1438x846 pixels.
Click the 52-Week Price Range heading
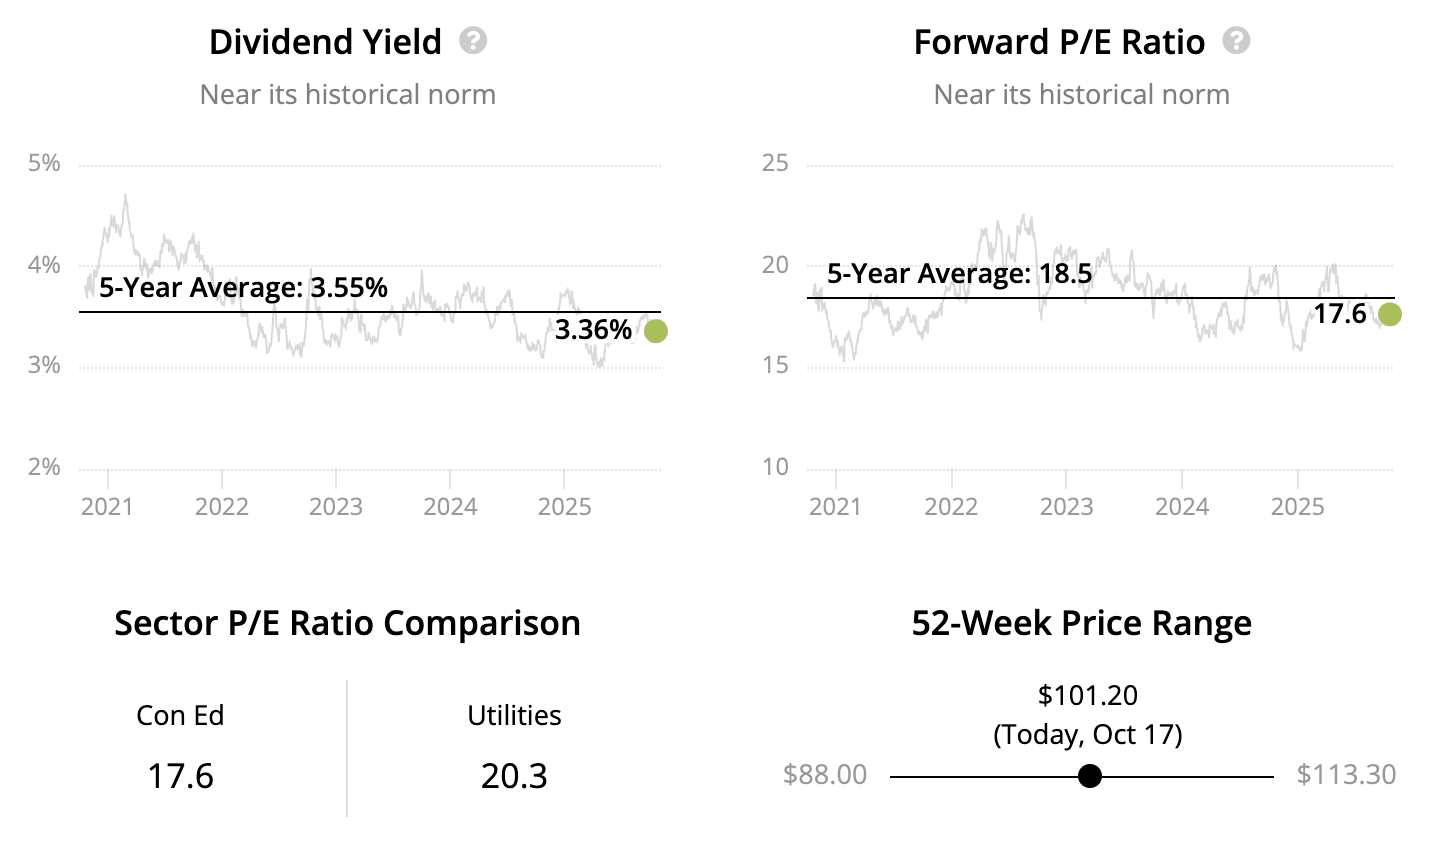(x=1081, y=623)
